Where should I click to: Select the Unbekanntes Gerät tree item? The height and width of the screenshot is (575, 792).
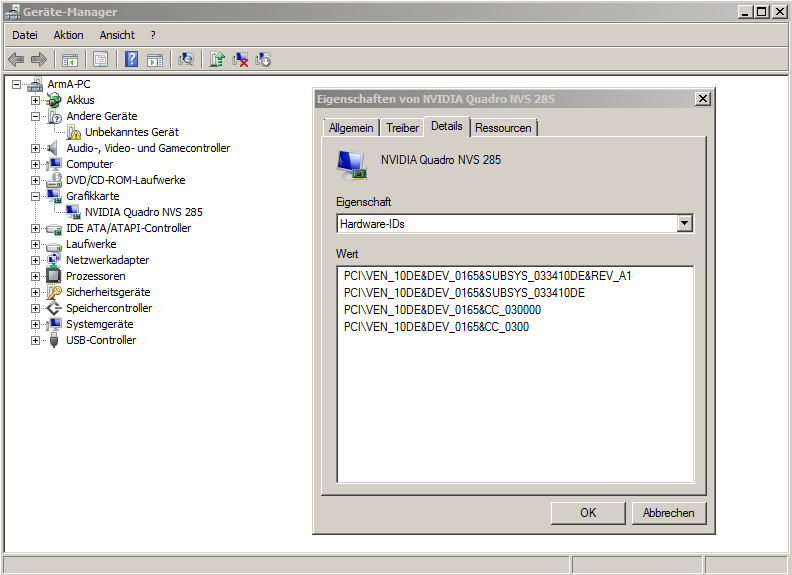(132, 132)
